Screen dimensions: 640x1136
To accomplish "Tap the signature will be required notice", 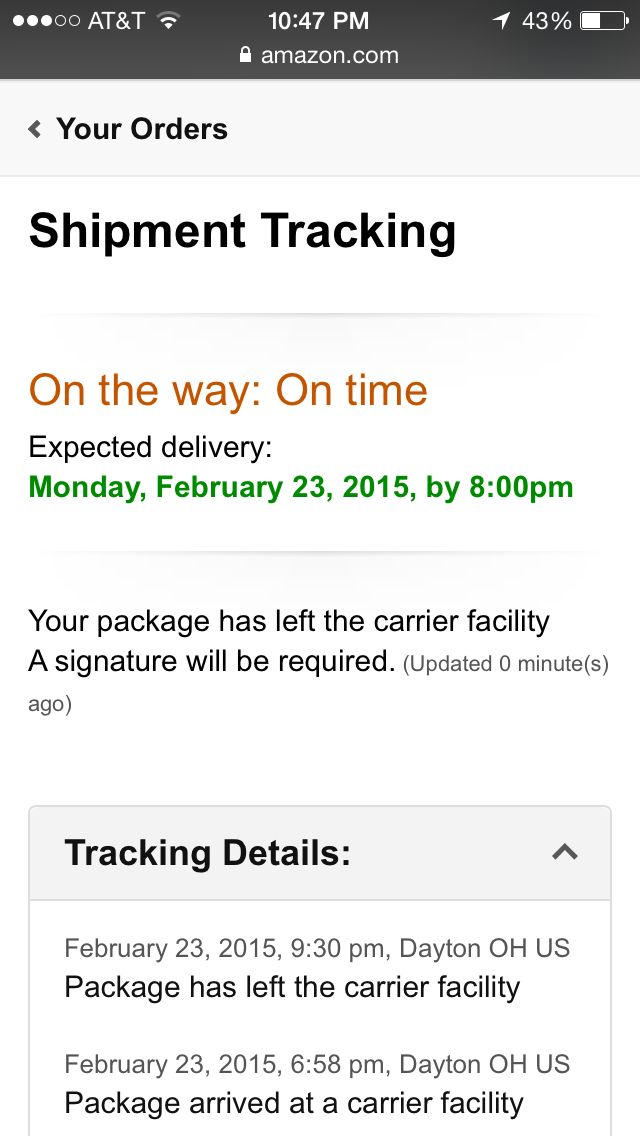I will pos(210,661).
